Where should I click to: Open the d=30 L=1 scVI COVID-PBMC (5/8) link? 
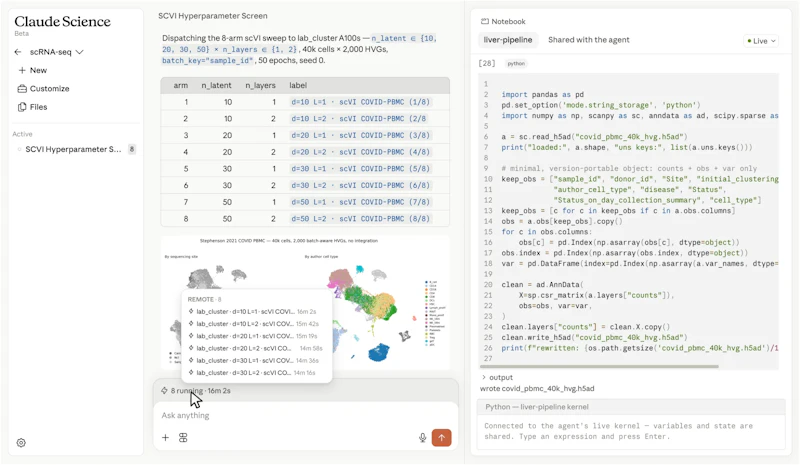pyautogui.click(x=361, y=169)
